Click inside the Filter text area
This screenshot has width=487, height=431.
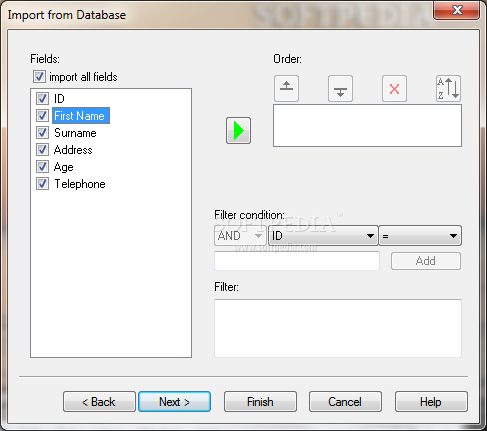(x=338, y=328)
